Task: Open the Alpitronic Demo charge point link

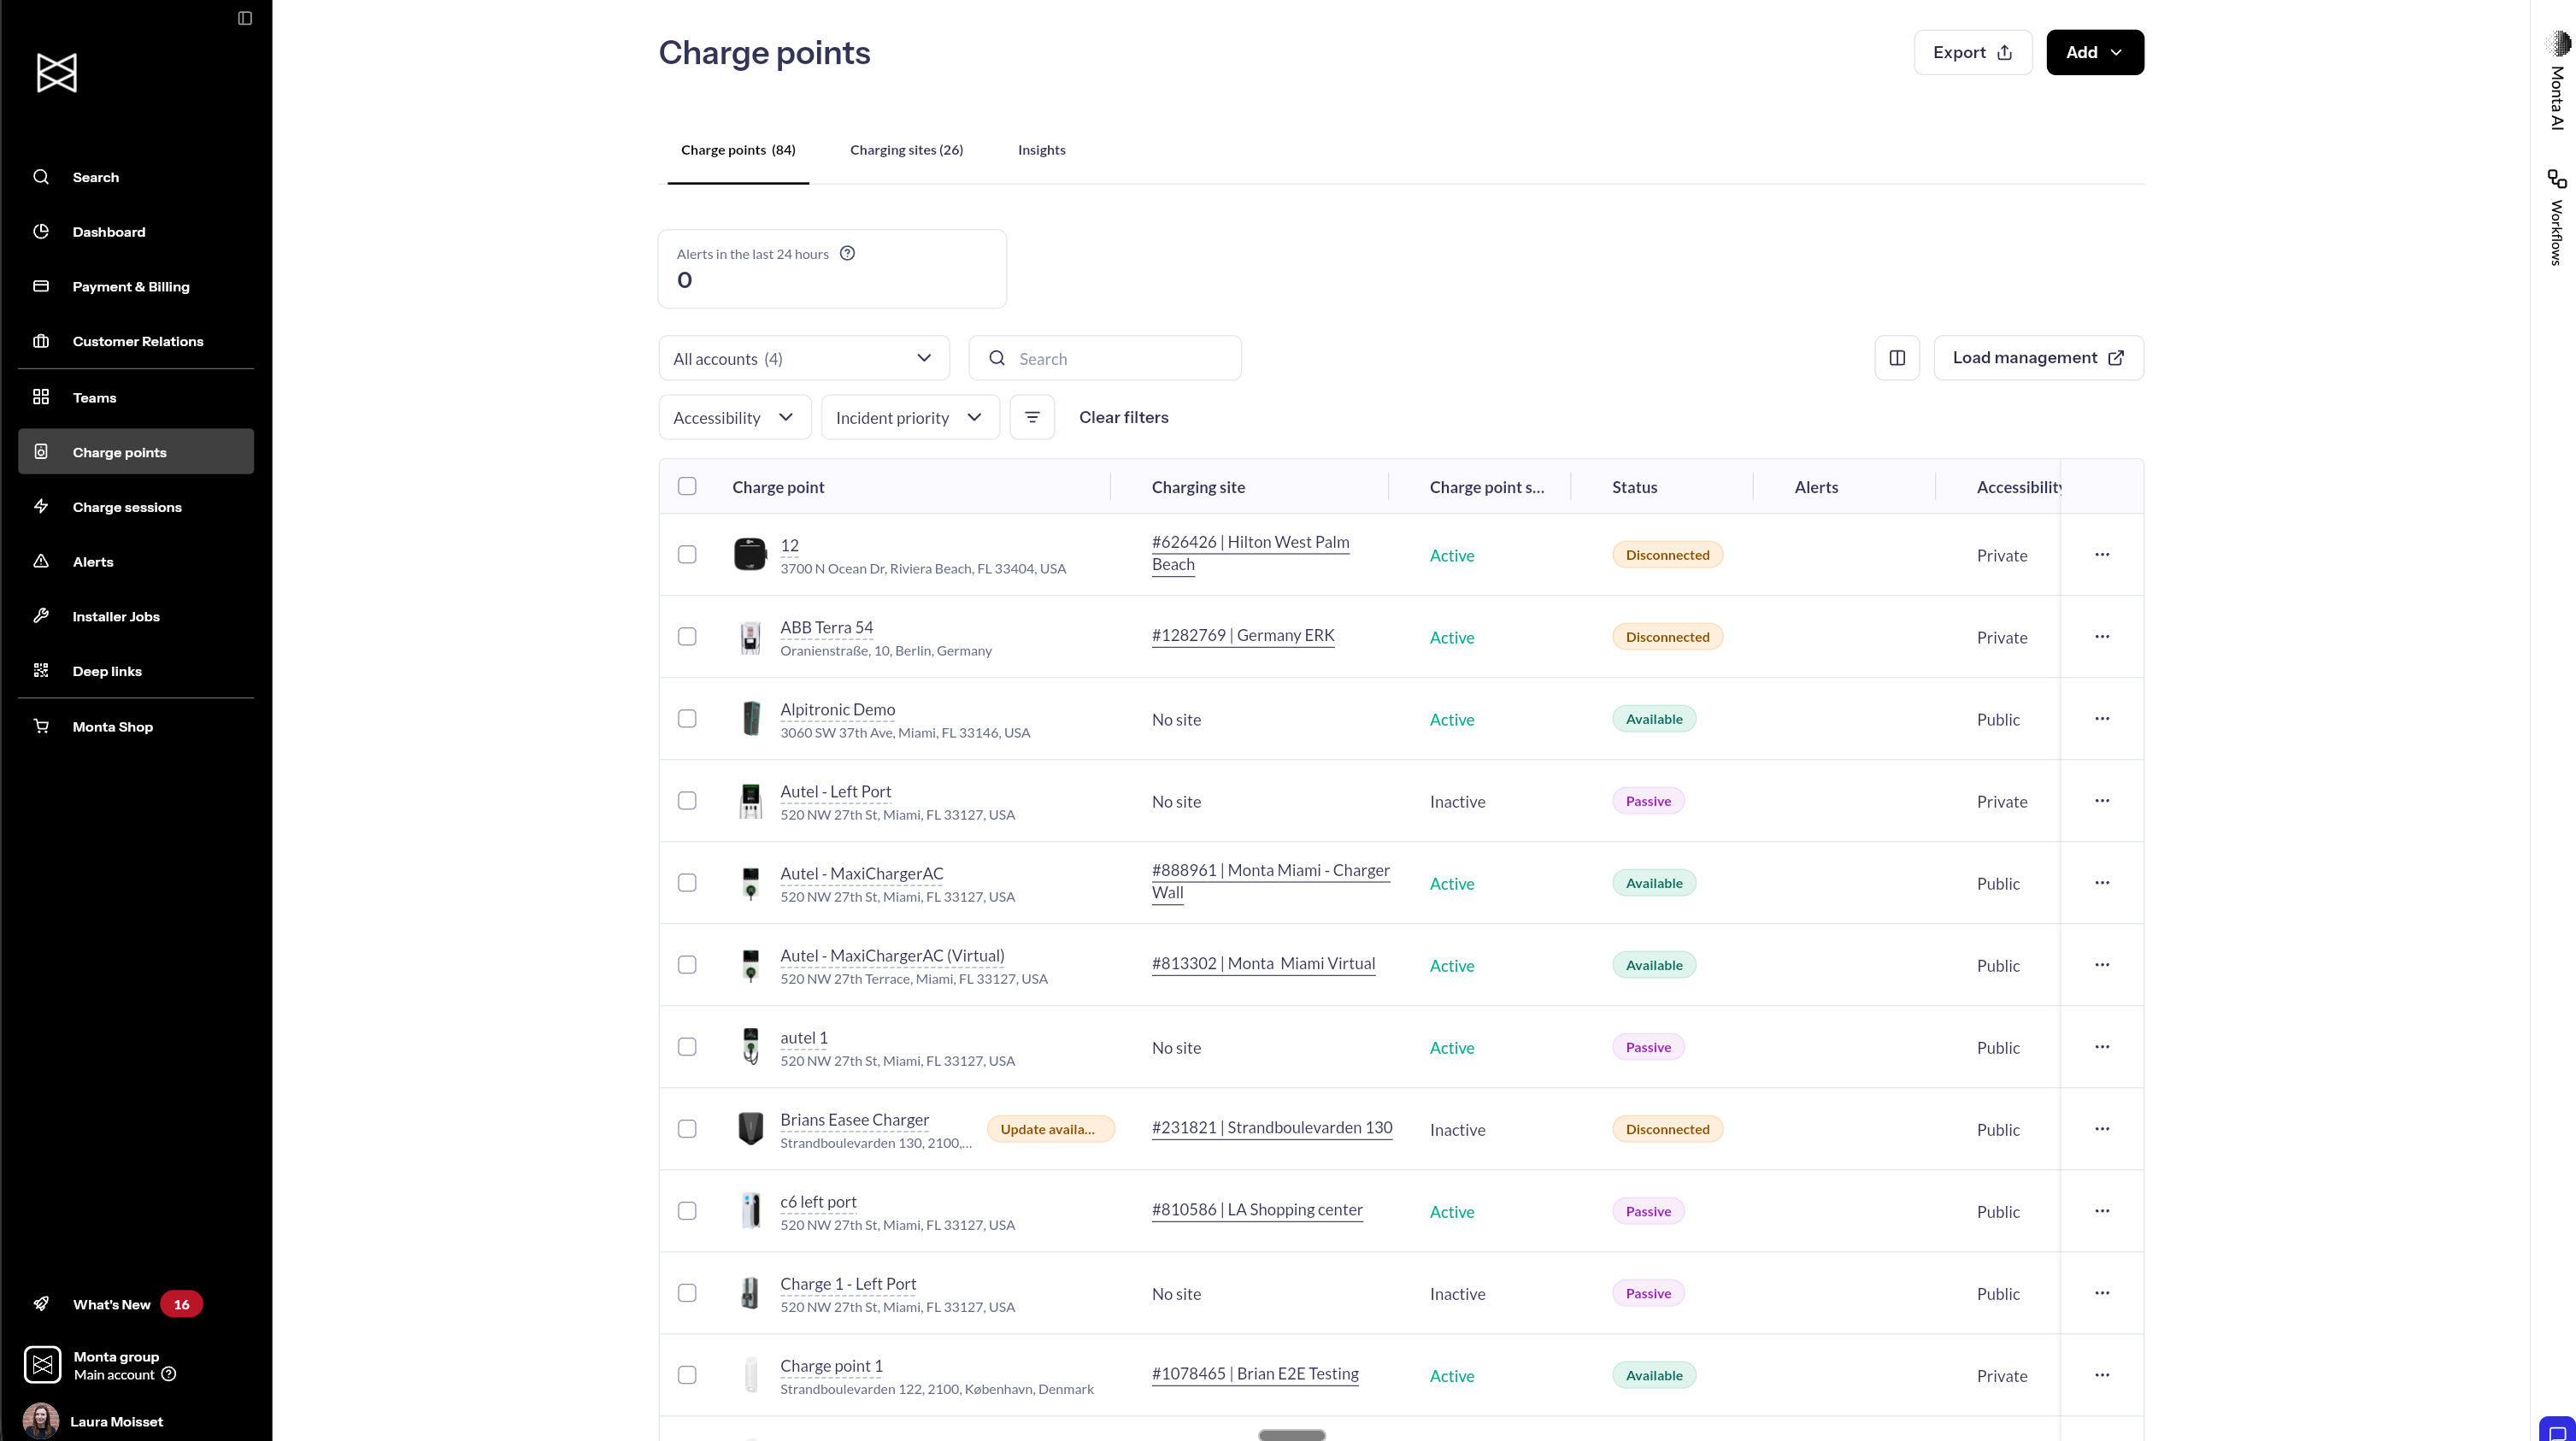Action: (837, 709)
